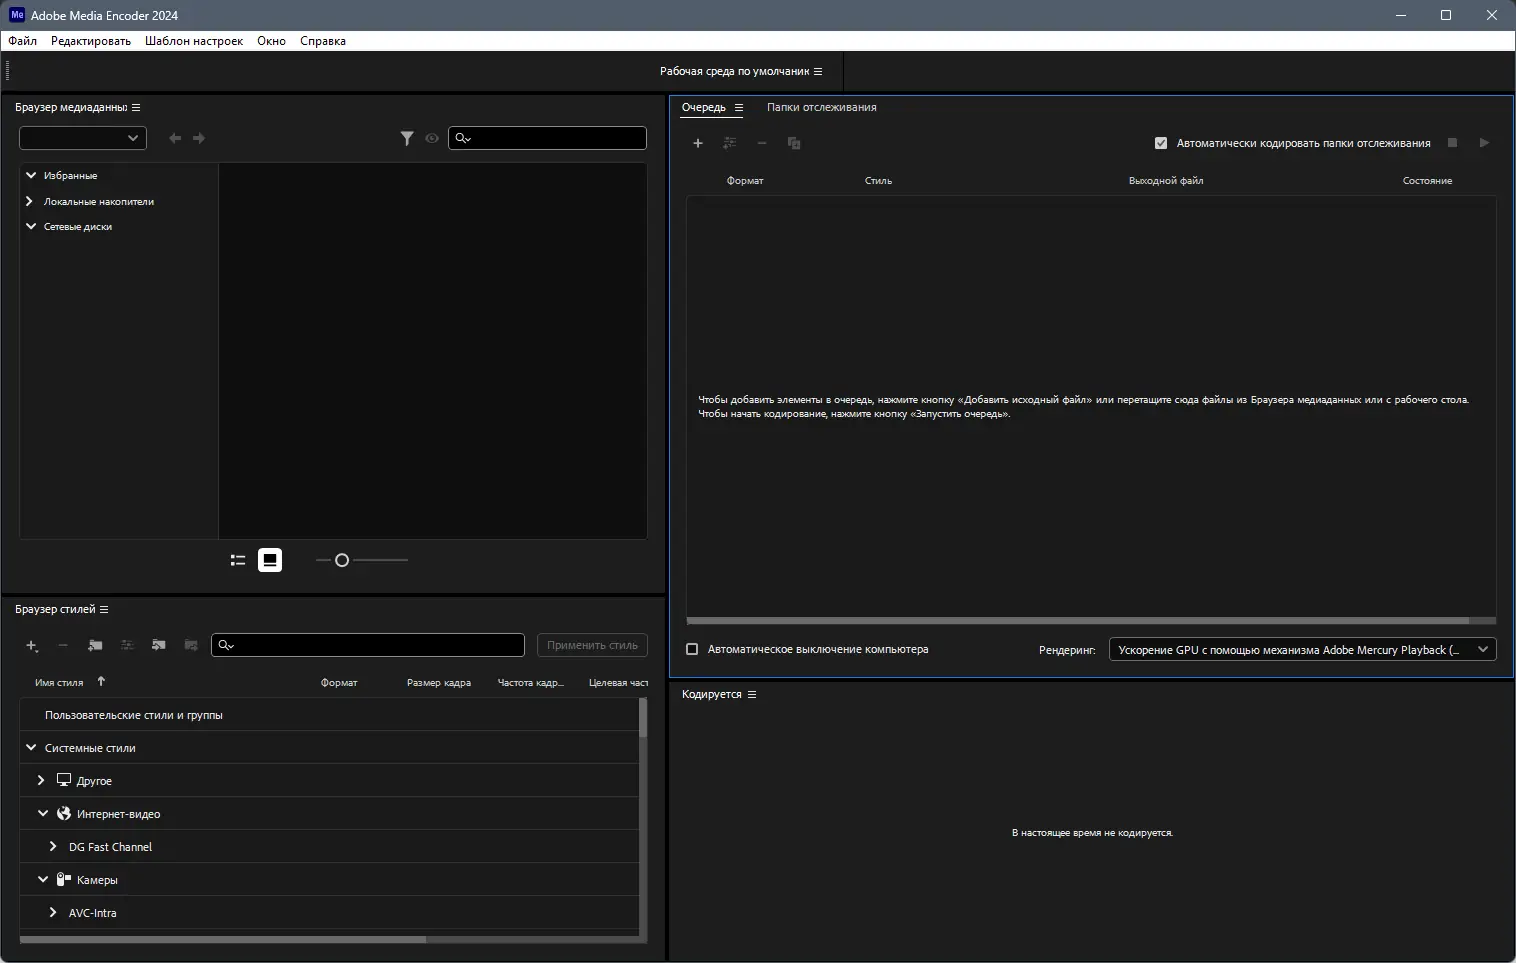This screenshot has height=963, width=1516.
Task: Click the media browser search field
Action: coord(547,138)
